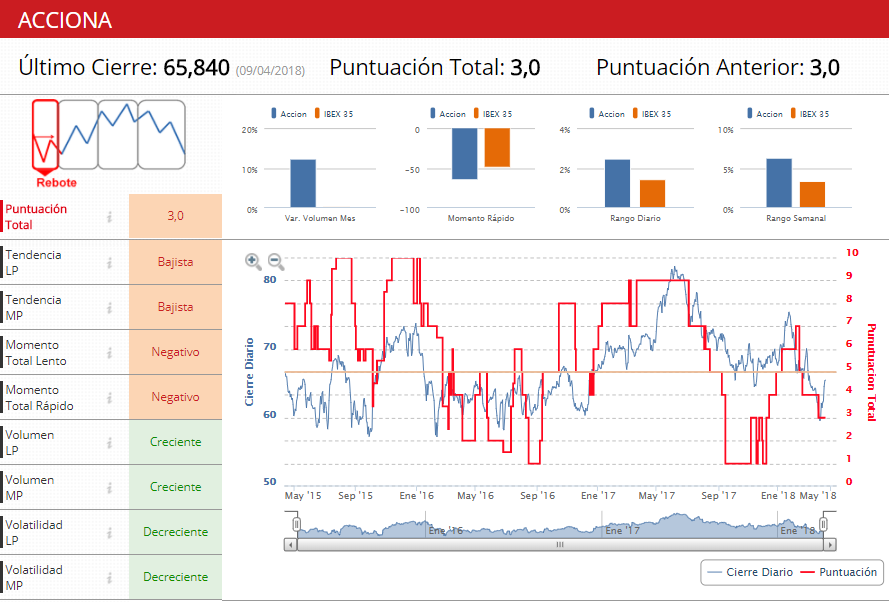Open info icon for Momento Total Rápido

click(x=110, y=397)
